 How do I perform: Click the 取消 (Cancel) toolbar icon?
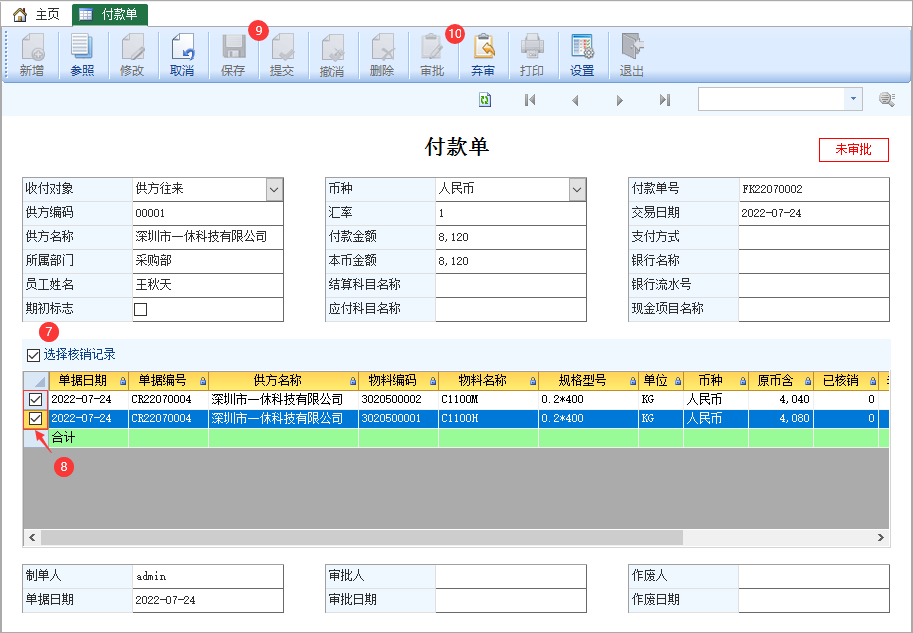(182, 55)
